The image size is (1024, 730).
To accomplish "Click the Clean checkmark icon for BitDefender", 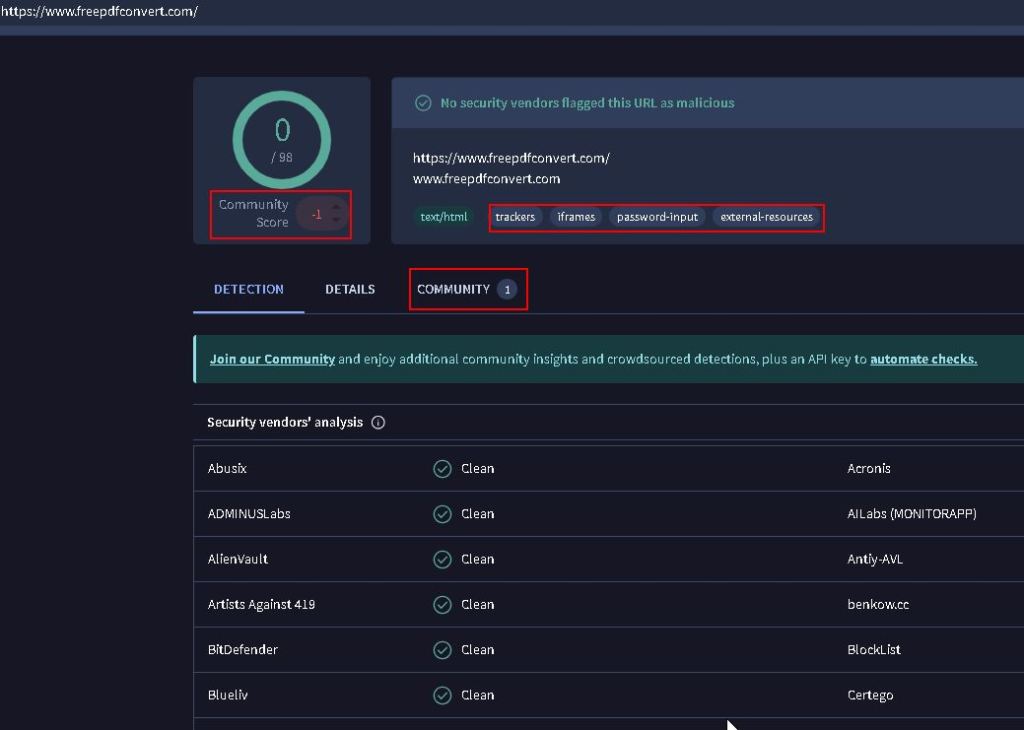I will point(442,650).
